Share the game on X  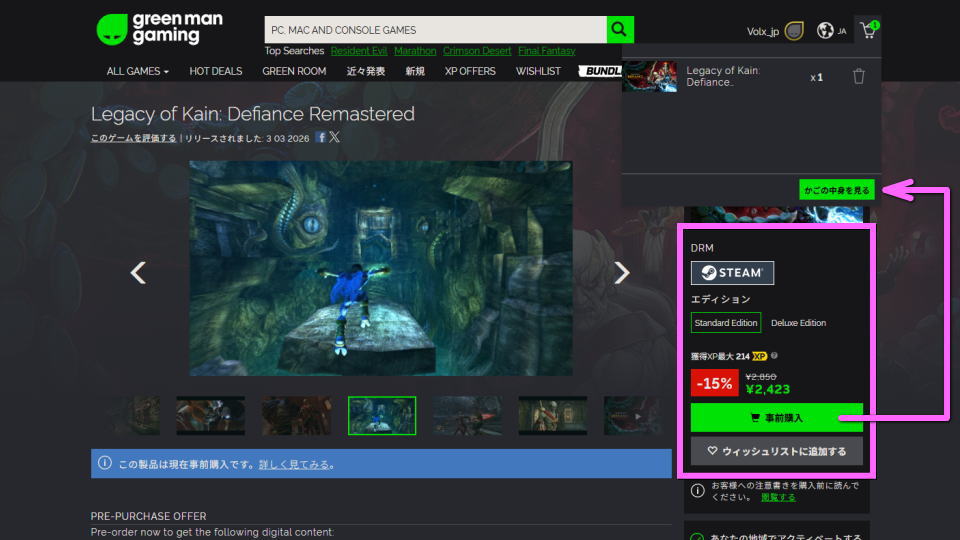(x=334, y=137)
